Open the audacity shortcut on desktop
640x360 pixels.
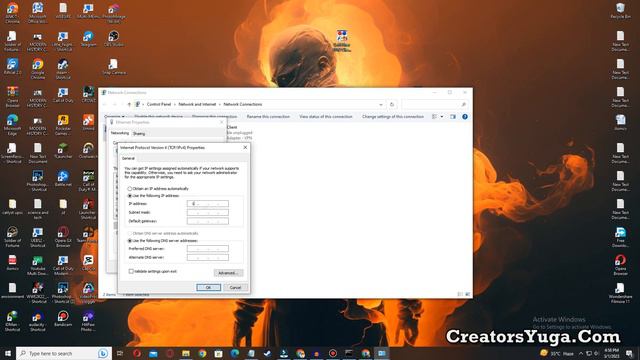click(38, 321)
